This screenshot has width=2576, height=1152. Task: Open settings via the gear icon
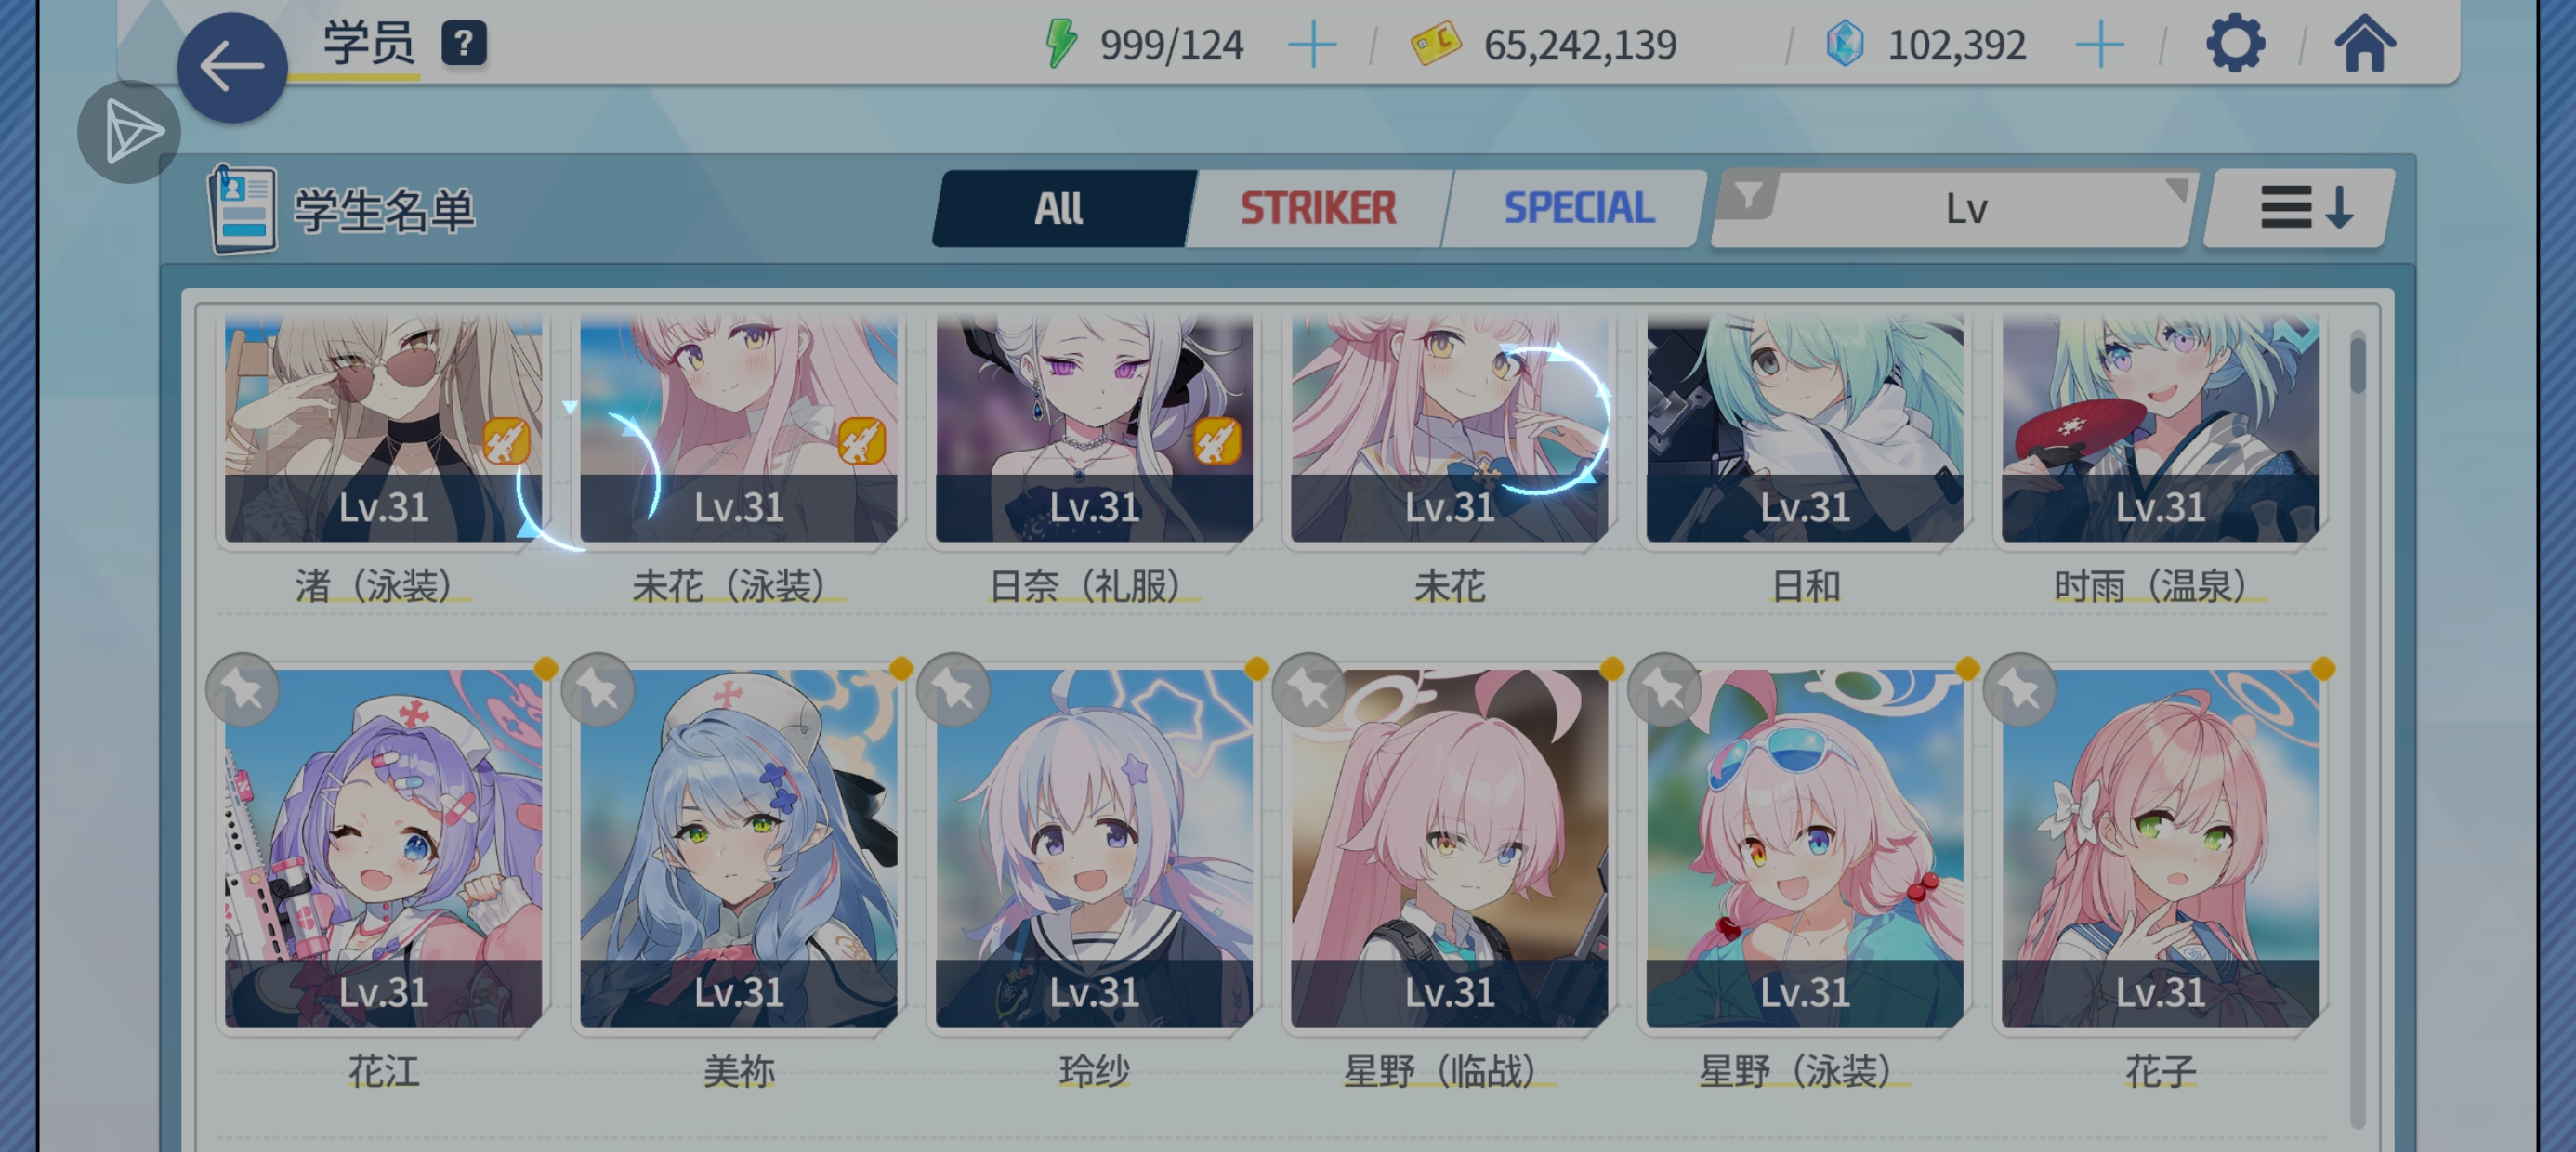(x=2235, y=44)
